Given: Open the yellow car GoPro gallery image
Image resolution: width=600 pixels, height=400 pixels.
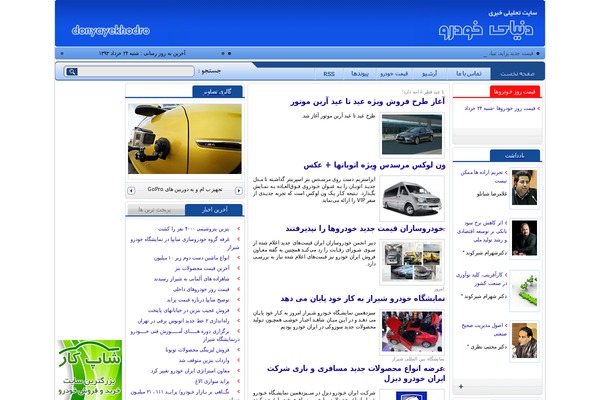Looking at the screenshot, I should click(x=185, y=139).
